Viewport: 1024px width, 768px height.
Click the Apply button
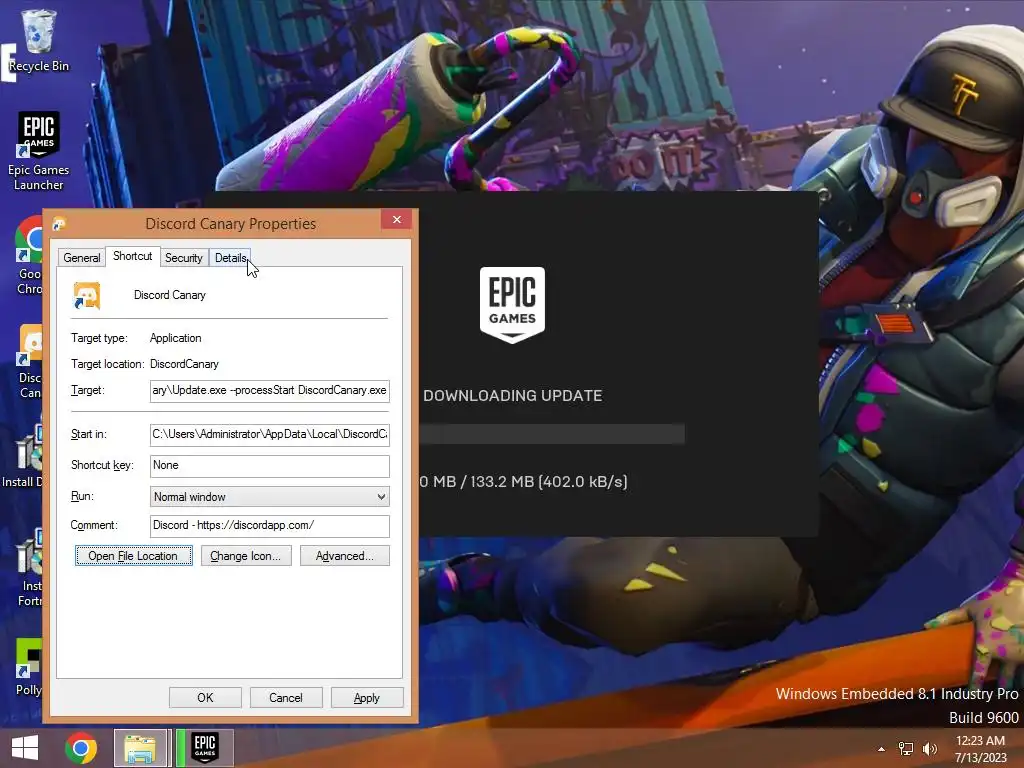tap(367, 697)
